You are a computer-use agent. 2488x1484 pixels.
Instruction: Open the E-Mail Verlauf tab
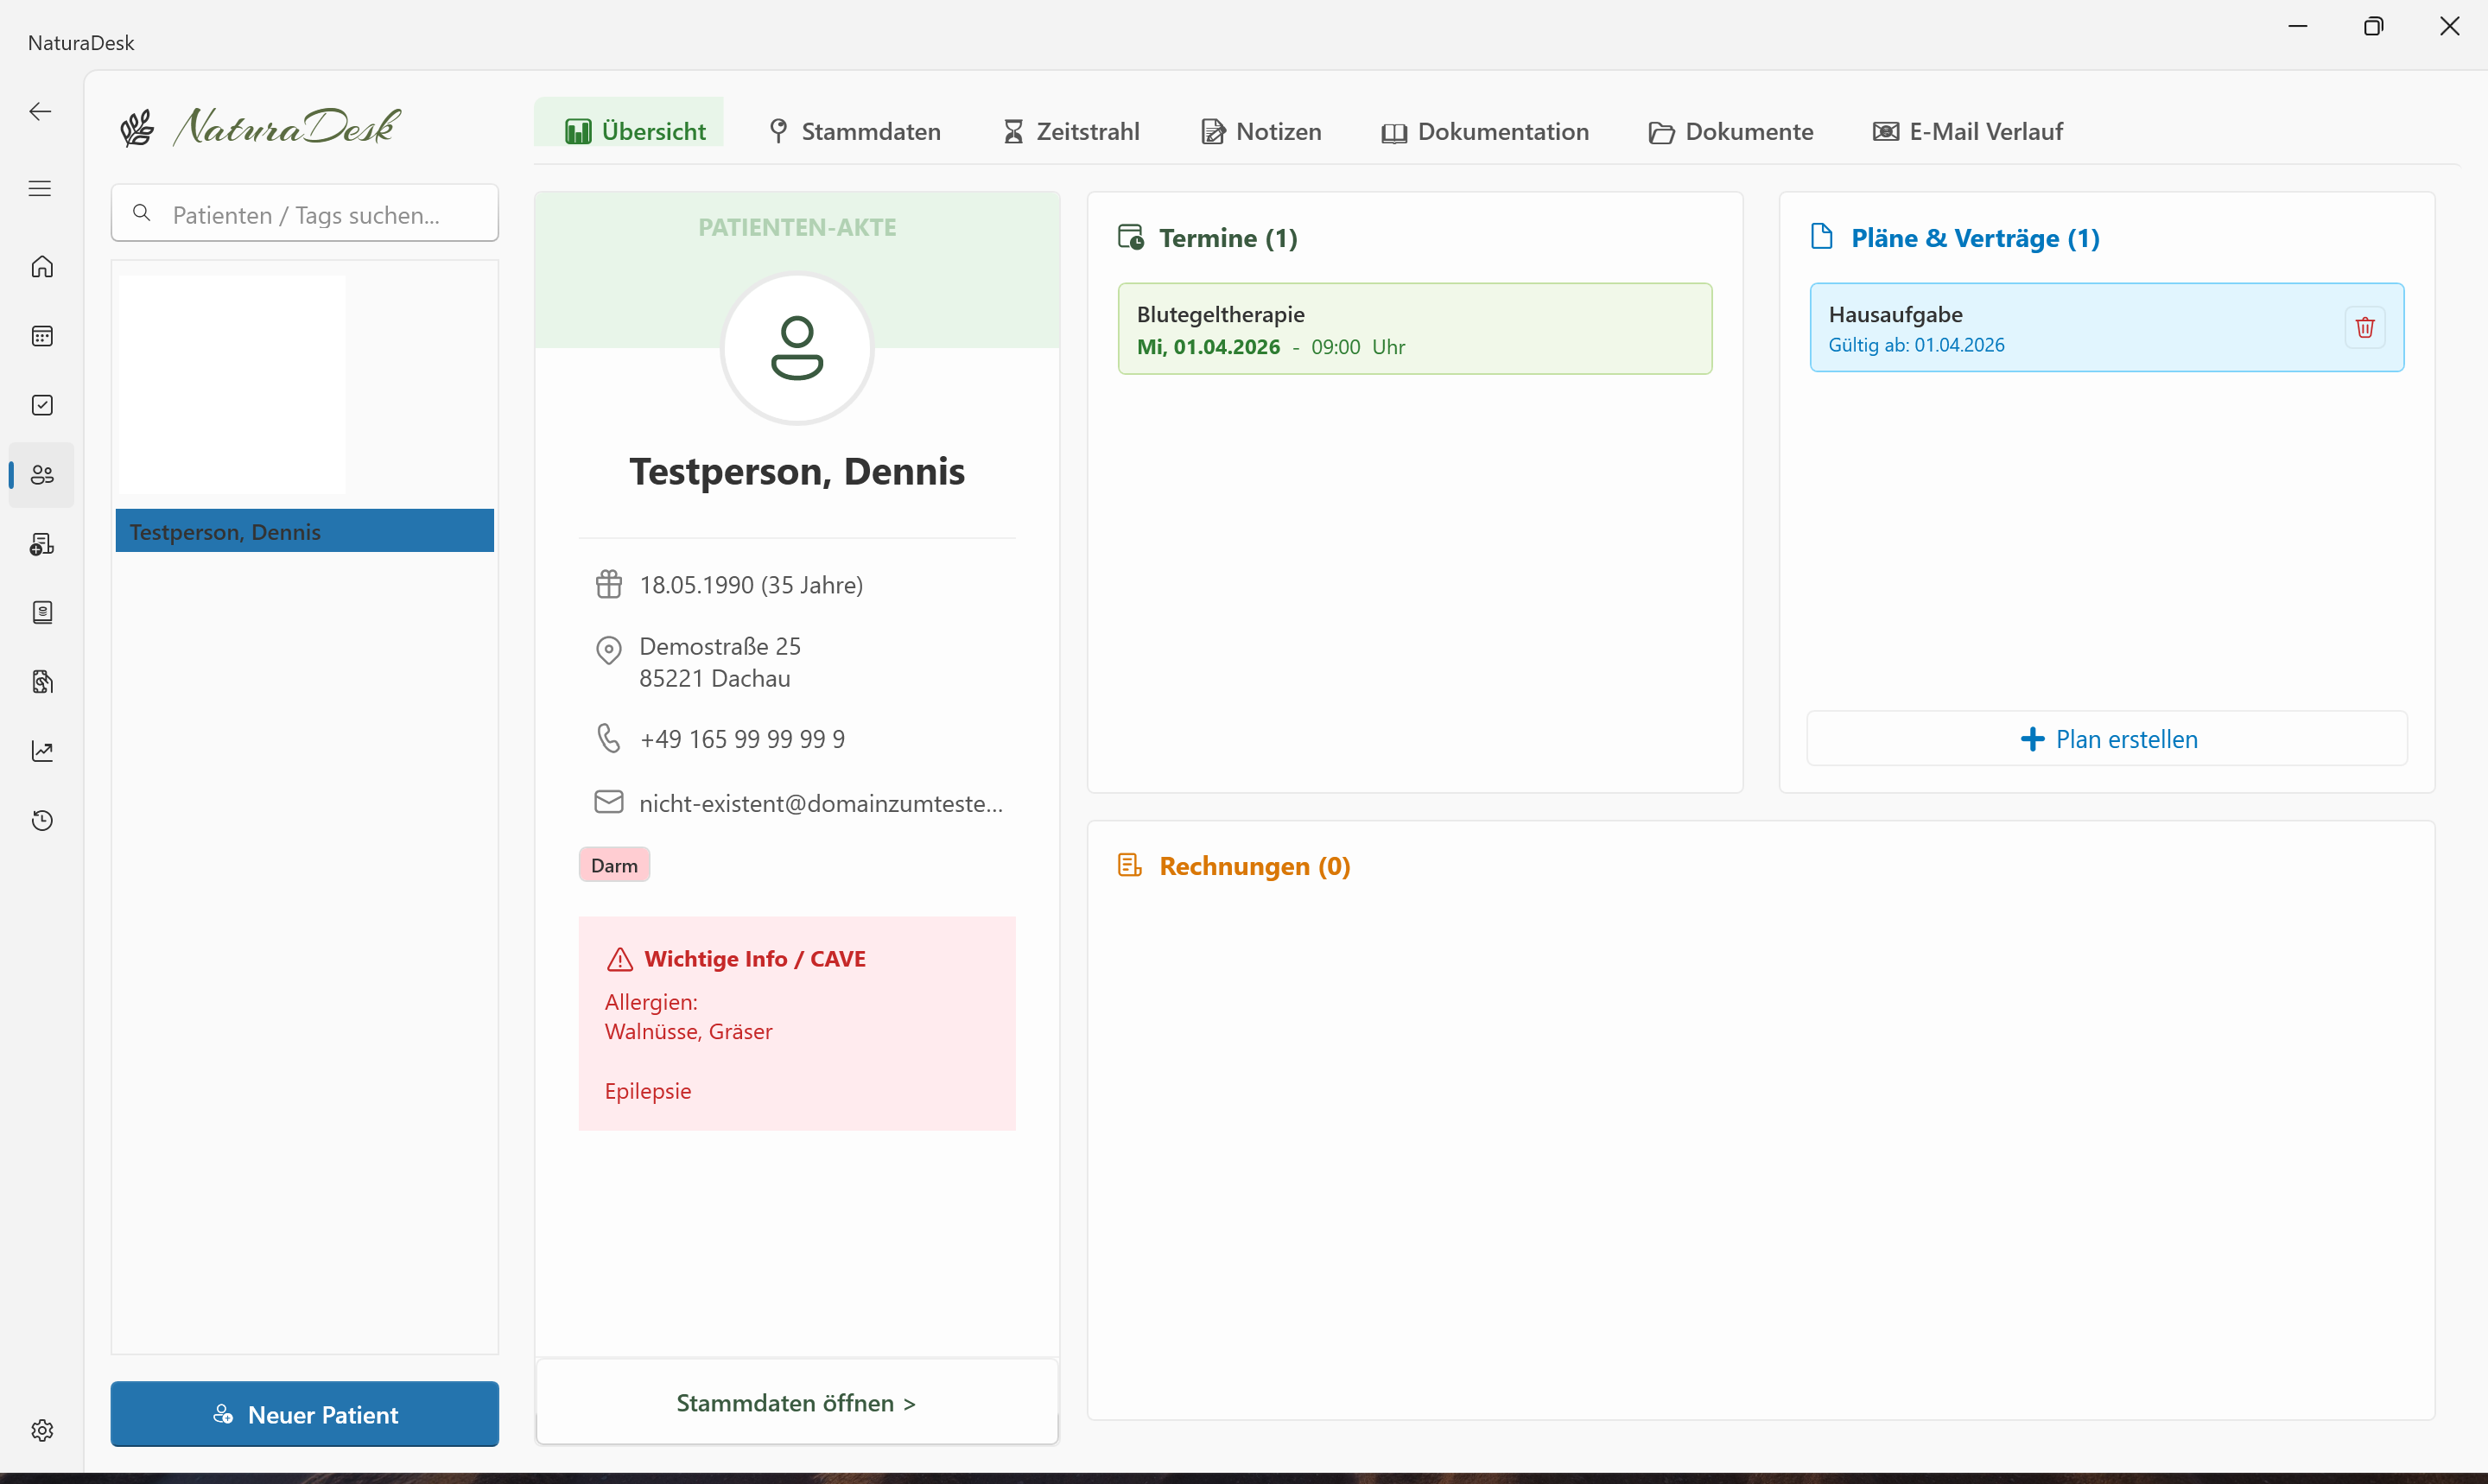click(1967, 131)
